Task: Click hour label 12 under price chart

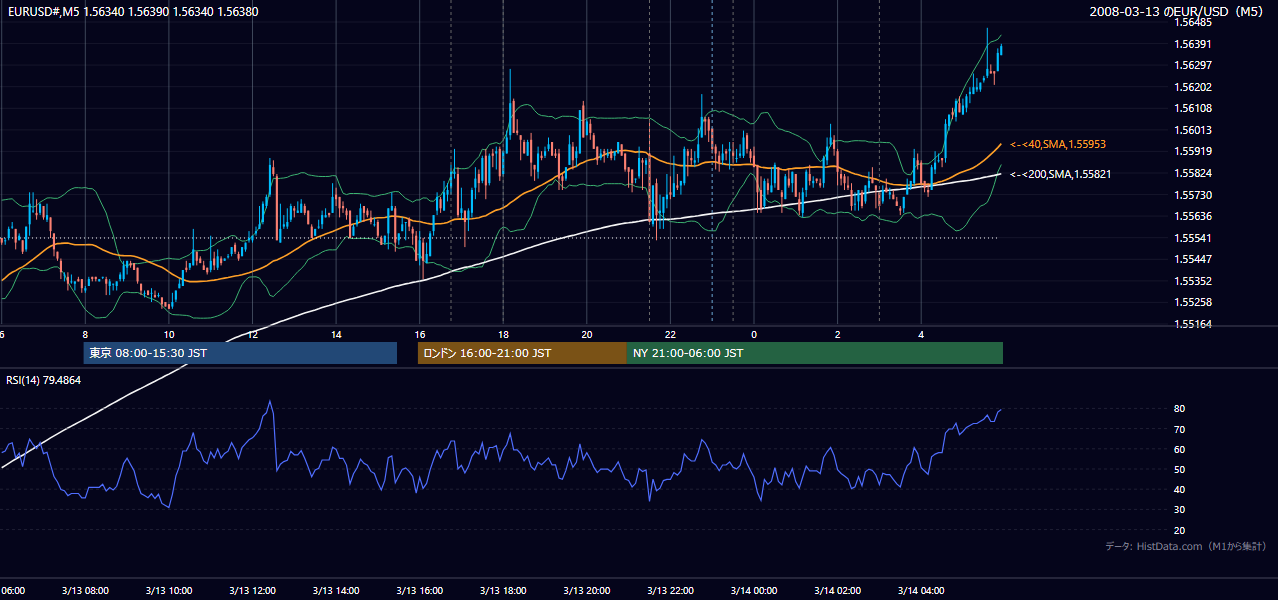Action: click(252, 335)
